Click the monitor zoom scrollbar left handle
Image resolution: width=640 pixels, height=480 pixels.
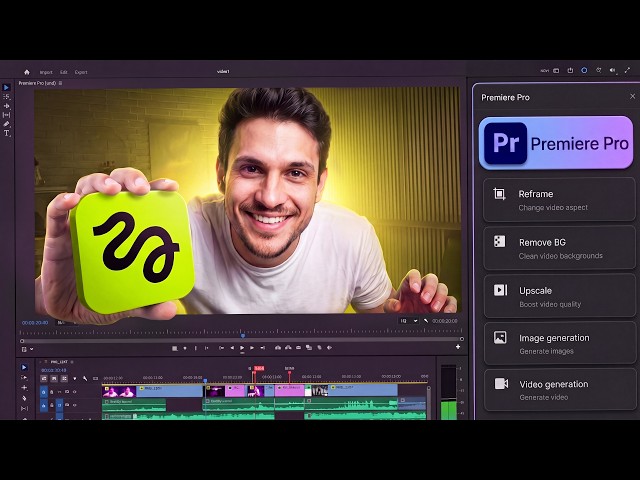coord(22,341)
